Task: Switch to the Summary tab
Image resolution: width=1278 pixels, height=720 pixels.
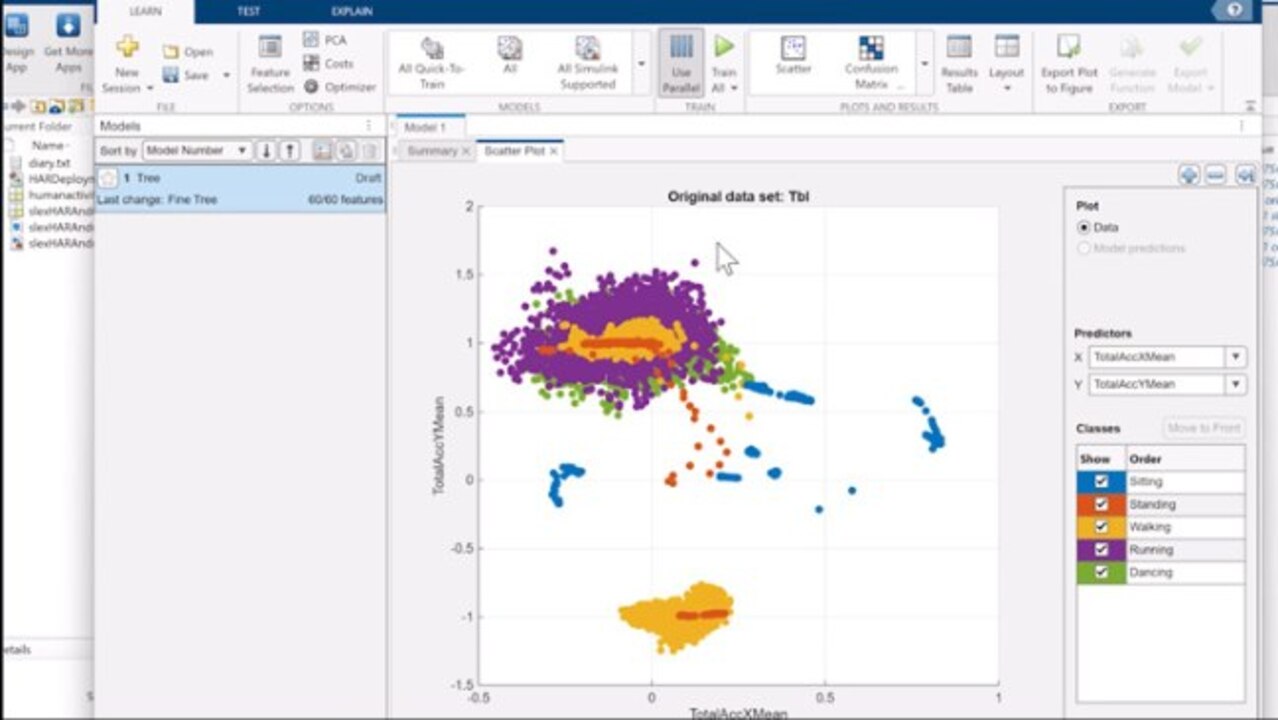Action: (432, 151)
